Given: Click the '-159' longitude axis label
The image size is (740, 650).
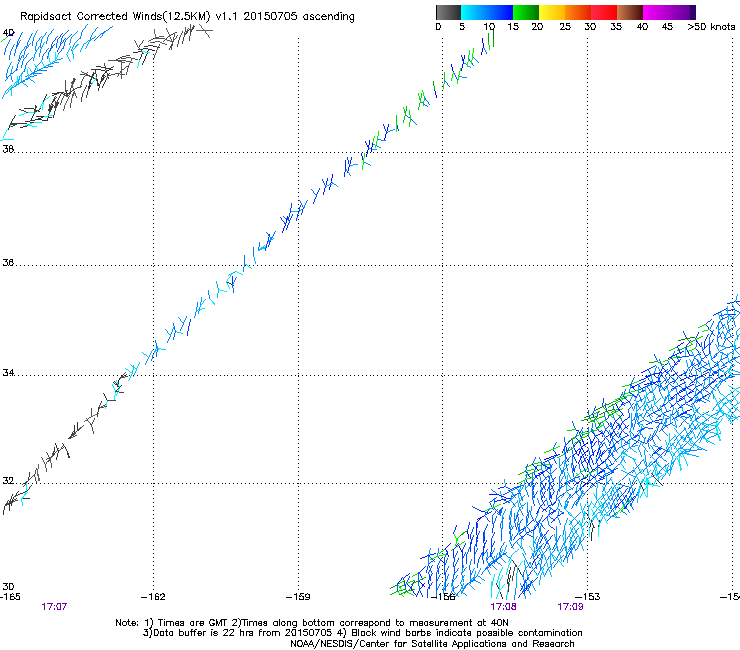Looking at the screenshot, I should (298, 597).
